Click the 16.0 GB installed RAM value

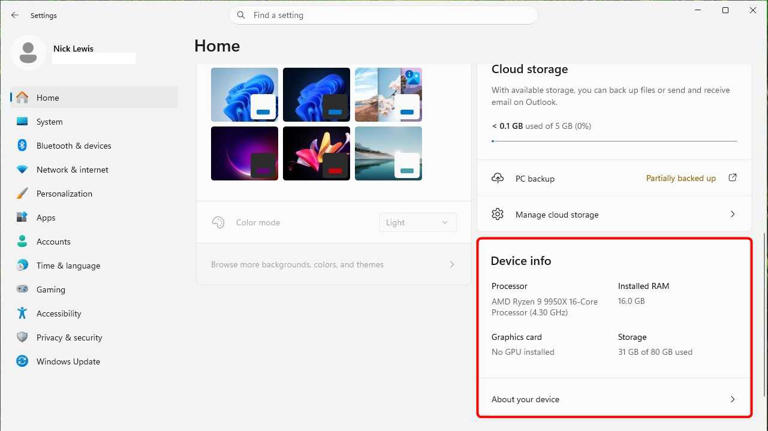coord(631,301)
